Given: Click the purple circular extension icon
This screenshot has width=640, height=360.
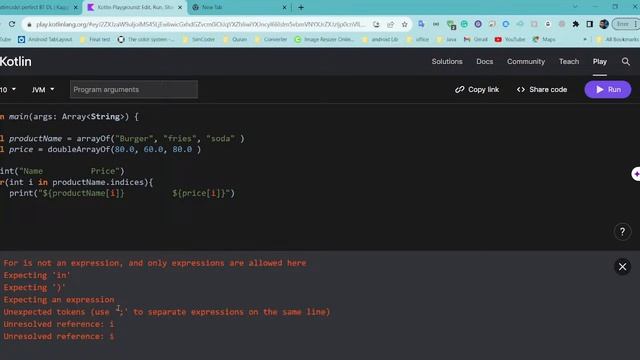Looking at the screenshot, I should [478, 24].
